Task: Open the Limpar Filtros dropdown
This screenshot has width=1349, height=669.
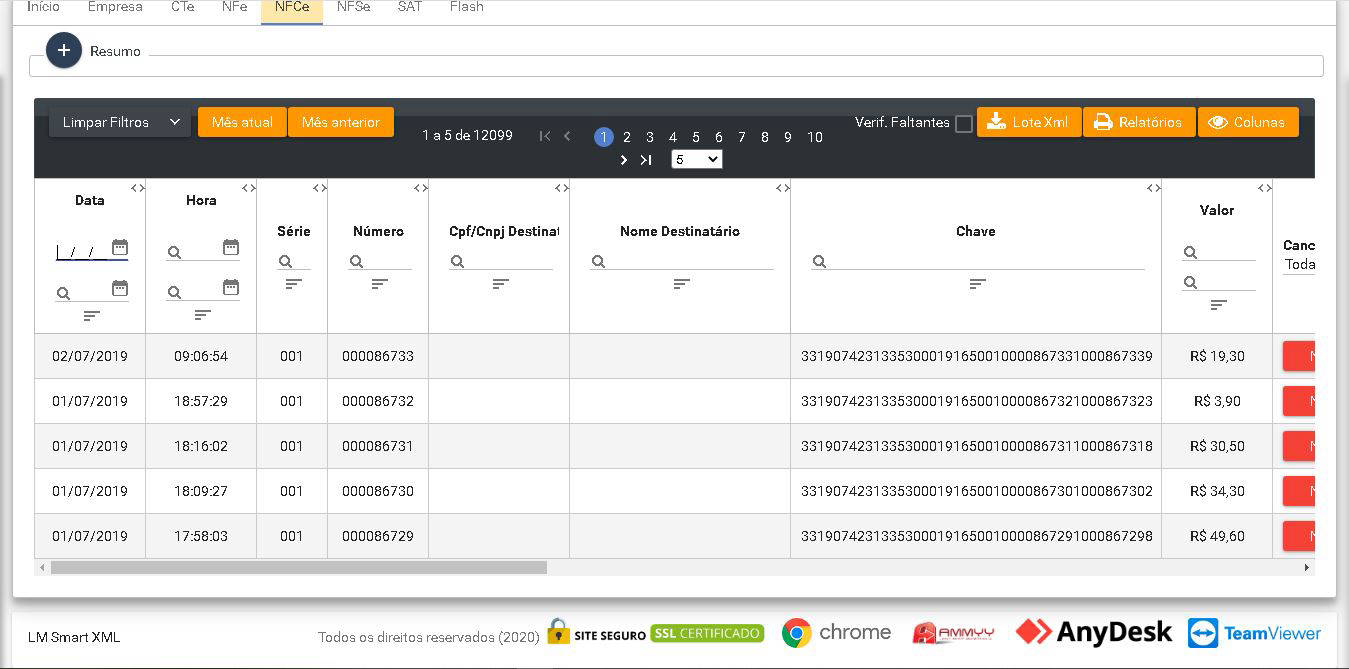Action: 119,122
